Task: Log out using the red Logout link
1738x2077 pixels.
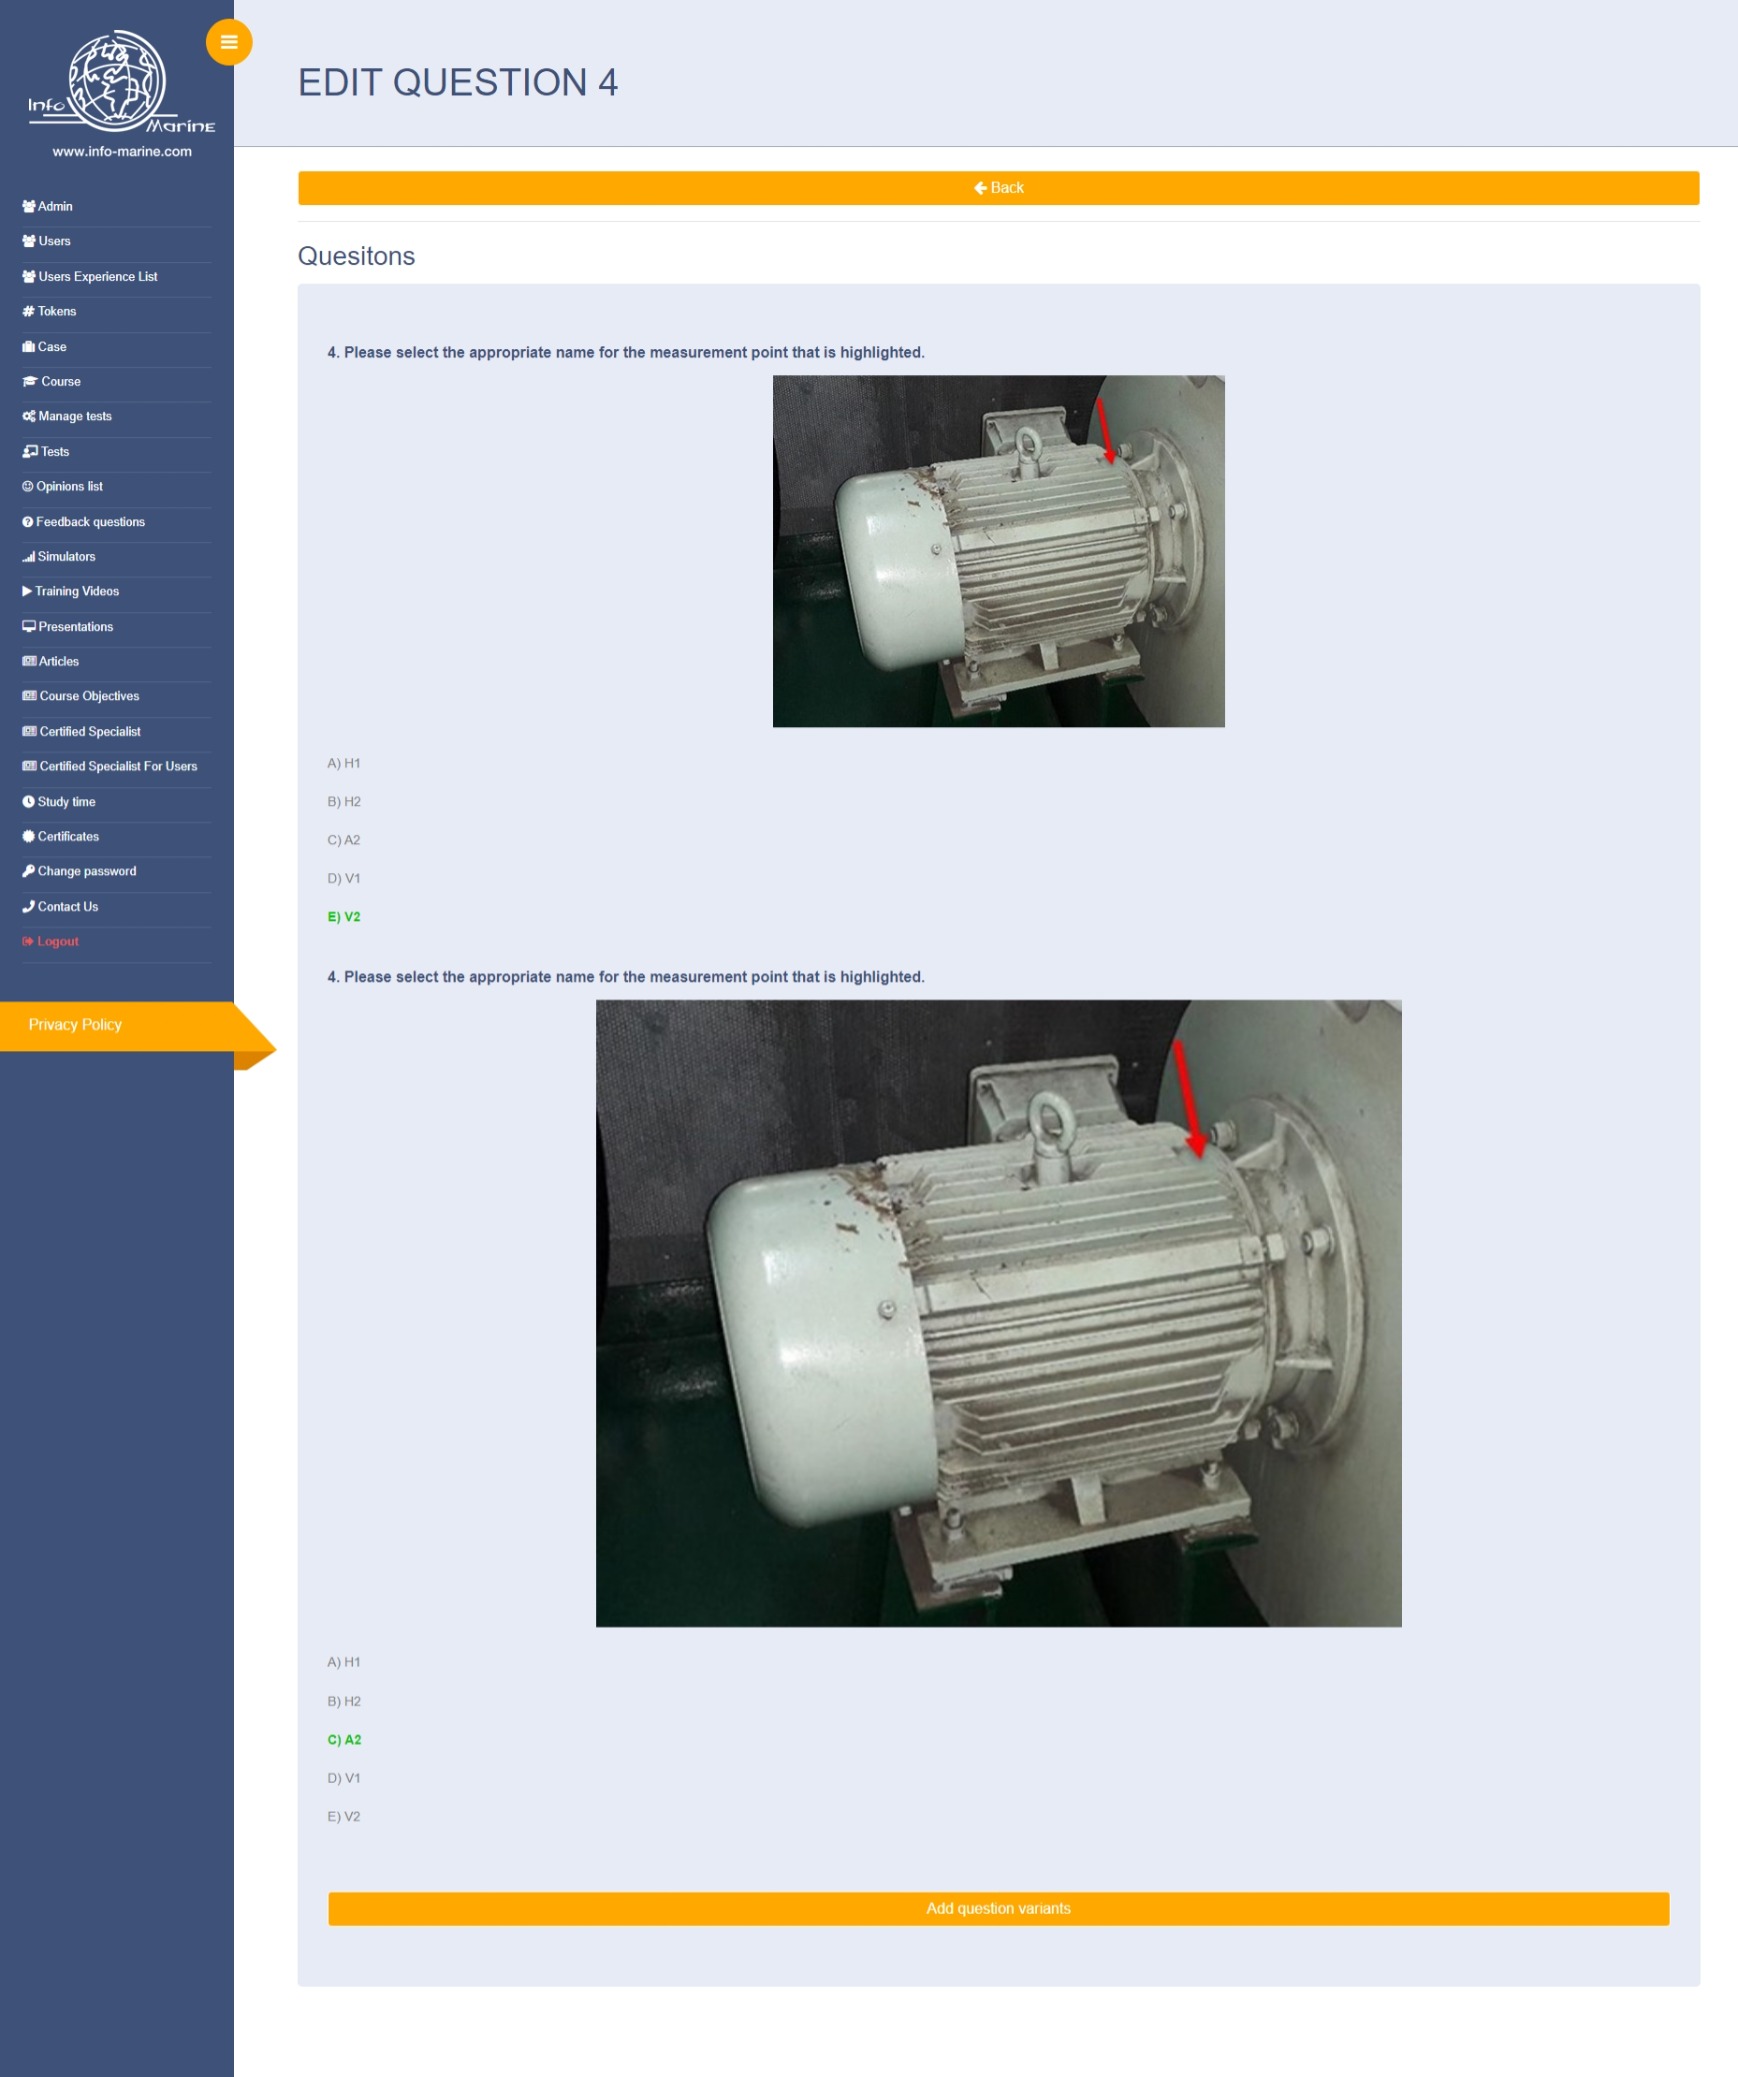Action: (x=57, y=941)
